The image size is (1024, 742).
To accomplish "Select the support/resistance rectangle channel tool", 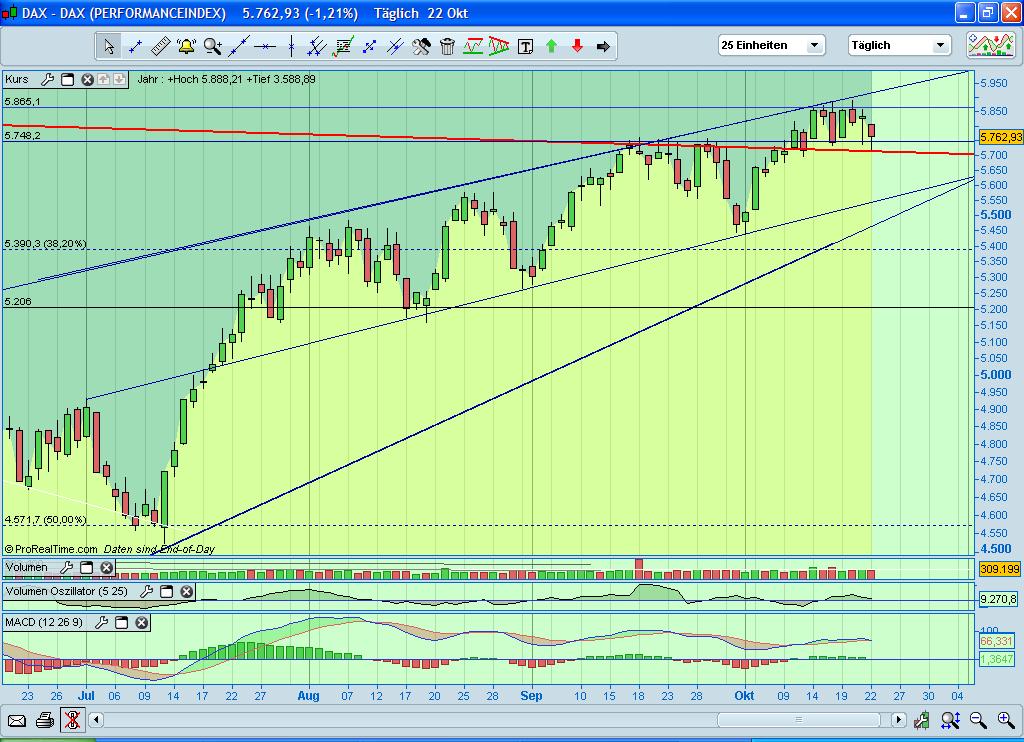I will coord(473,46).
